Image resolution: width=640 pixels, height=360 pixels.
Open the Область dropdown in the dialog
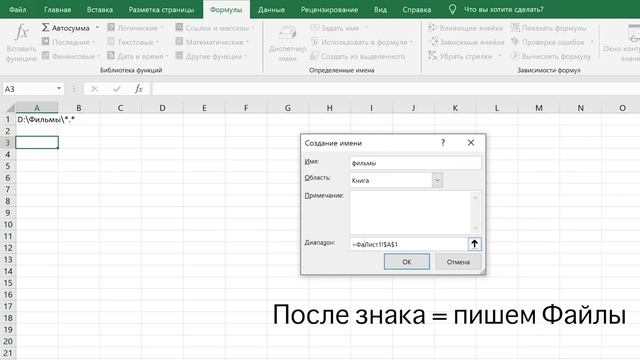[437, 180]
